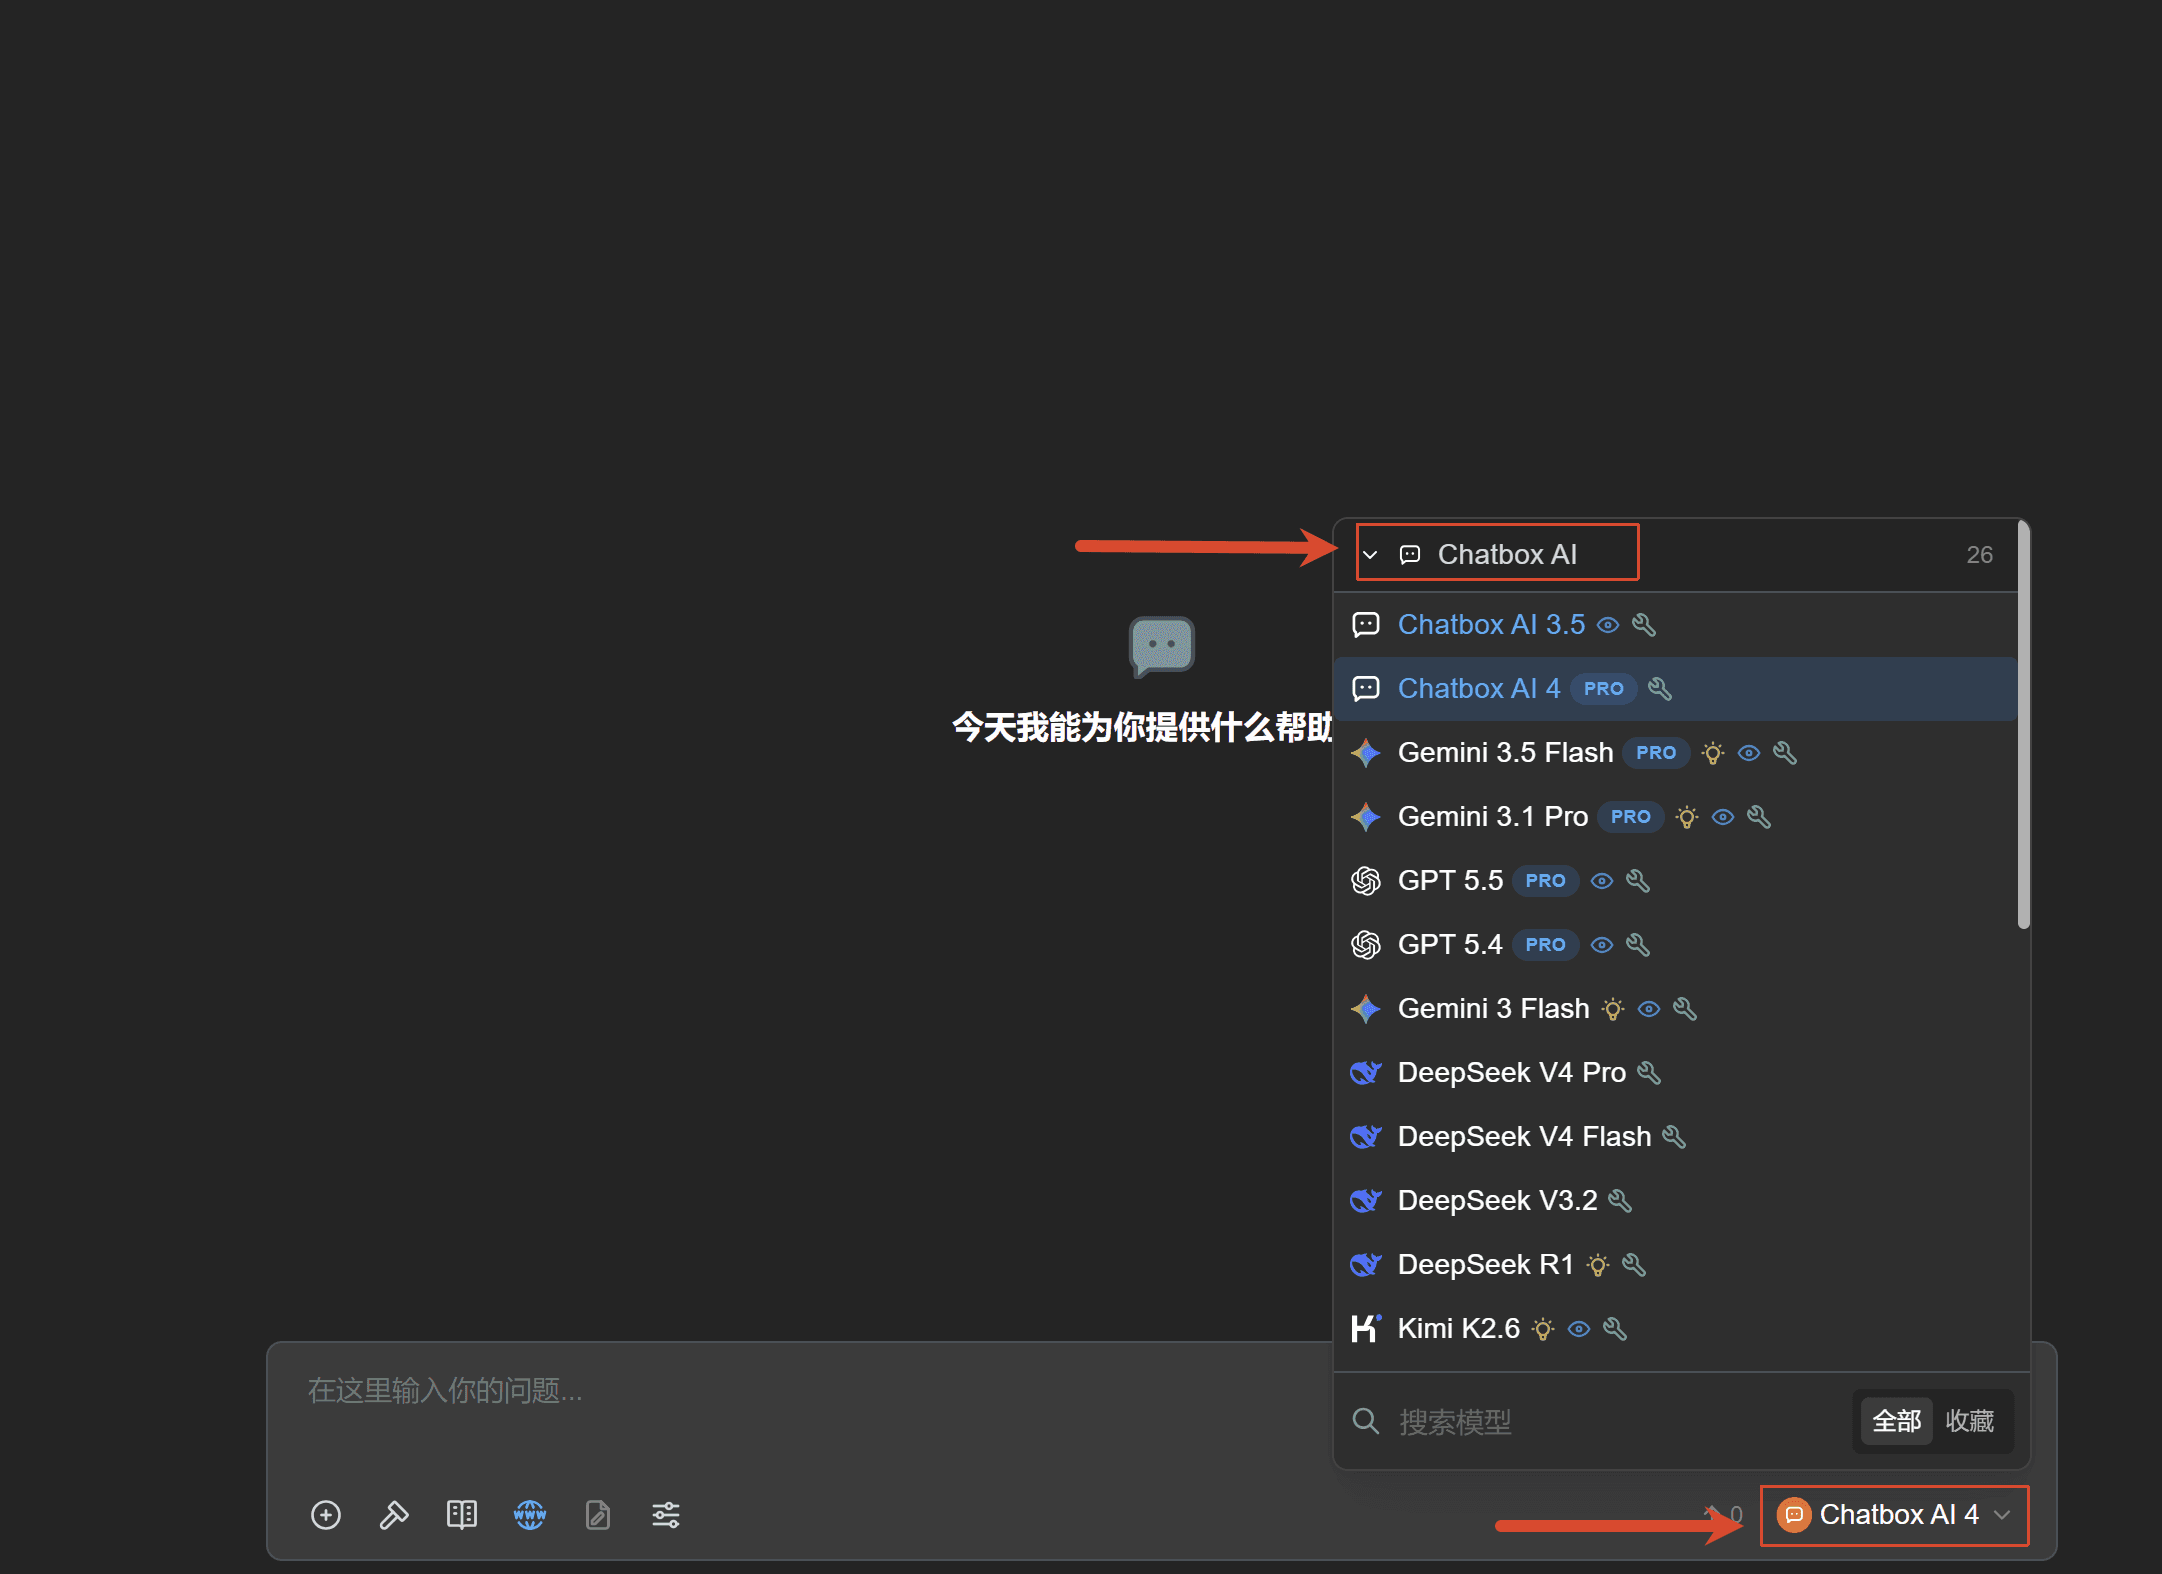Screen dimensions: 2162x1574
Task: Select the Chatbox AI 4 model
Action: tap(1676, 689)
